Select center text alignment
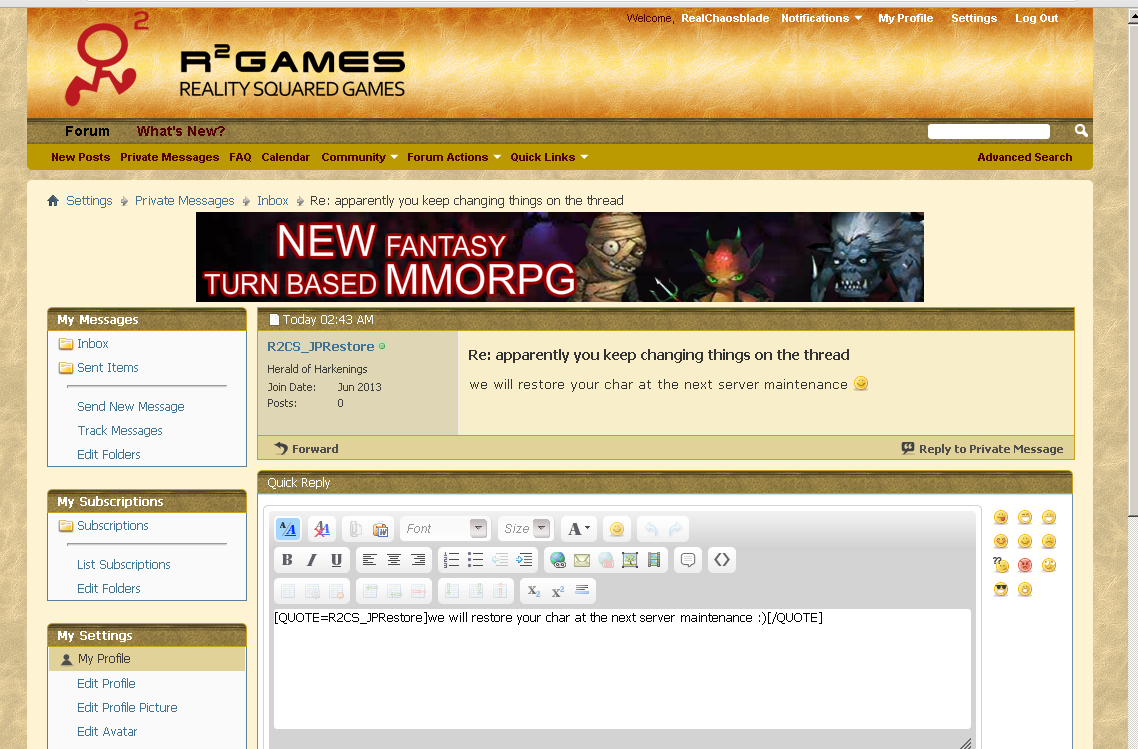 coord(394,560)
